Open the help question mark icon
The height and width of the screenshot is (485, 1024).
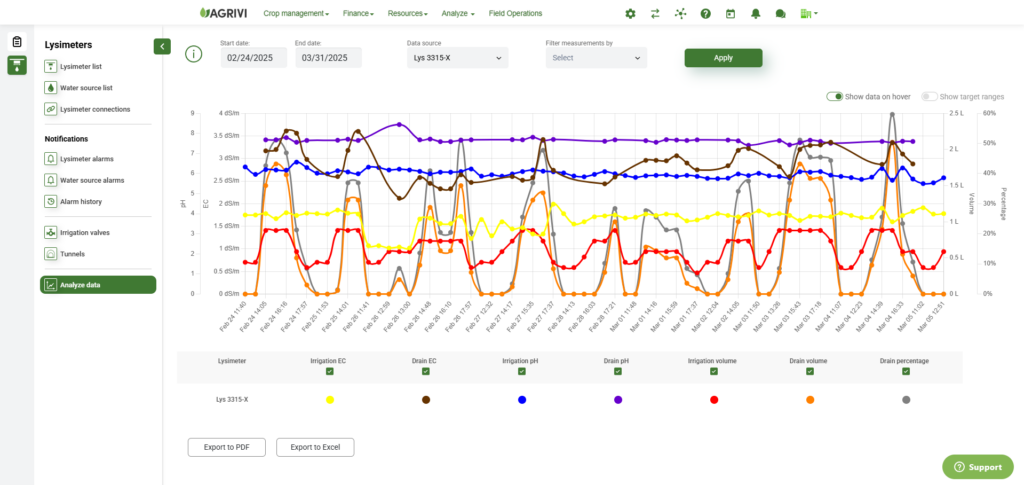click(x=705, y=14)
